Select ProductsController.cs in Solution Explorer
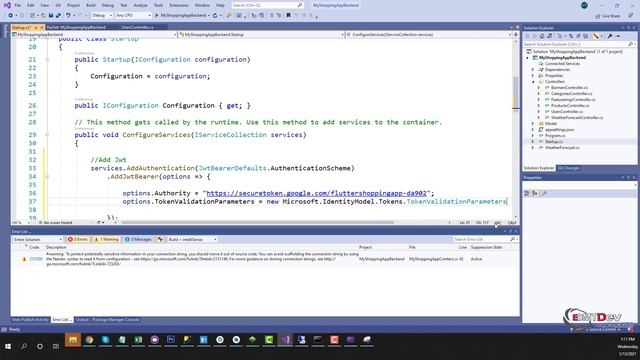This screenshot has height=360, width=640. (x=570, y=106)
